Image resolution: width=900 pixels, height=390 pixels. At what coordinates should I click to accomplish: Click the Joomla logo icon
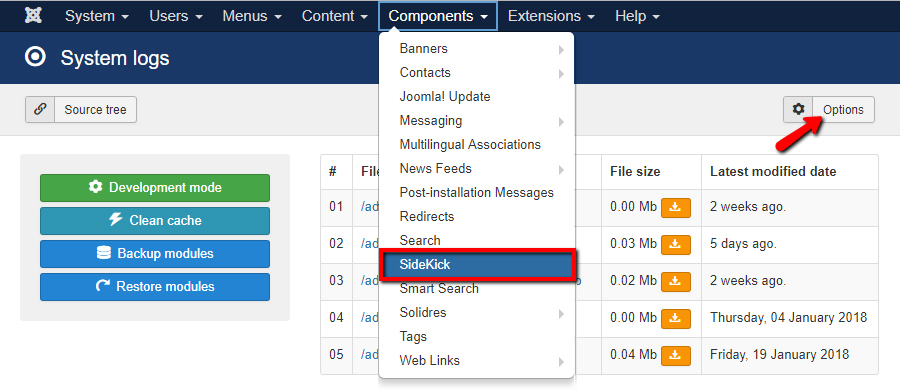click(33, 16)
